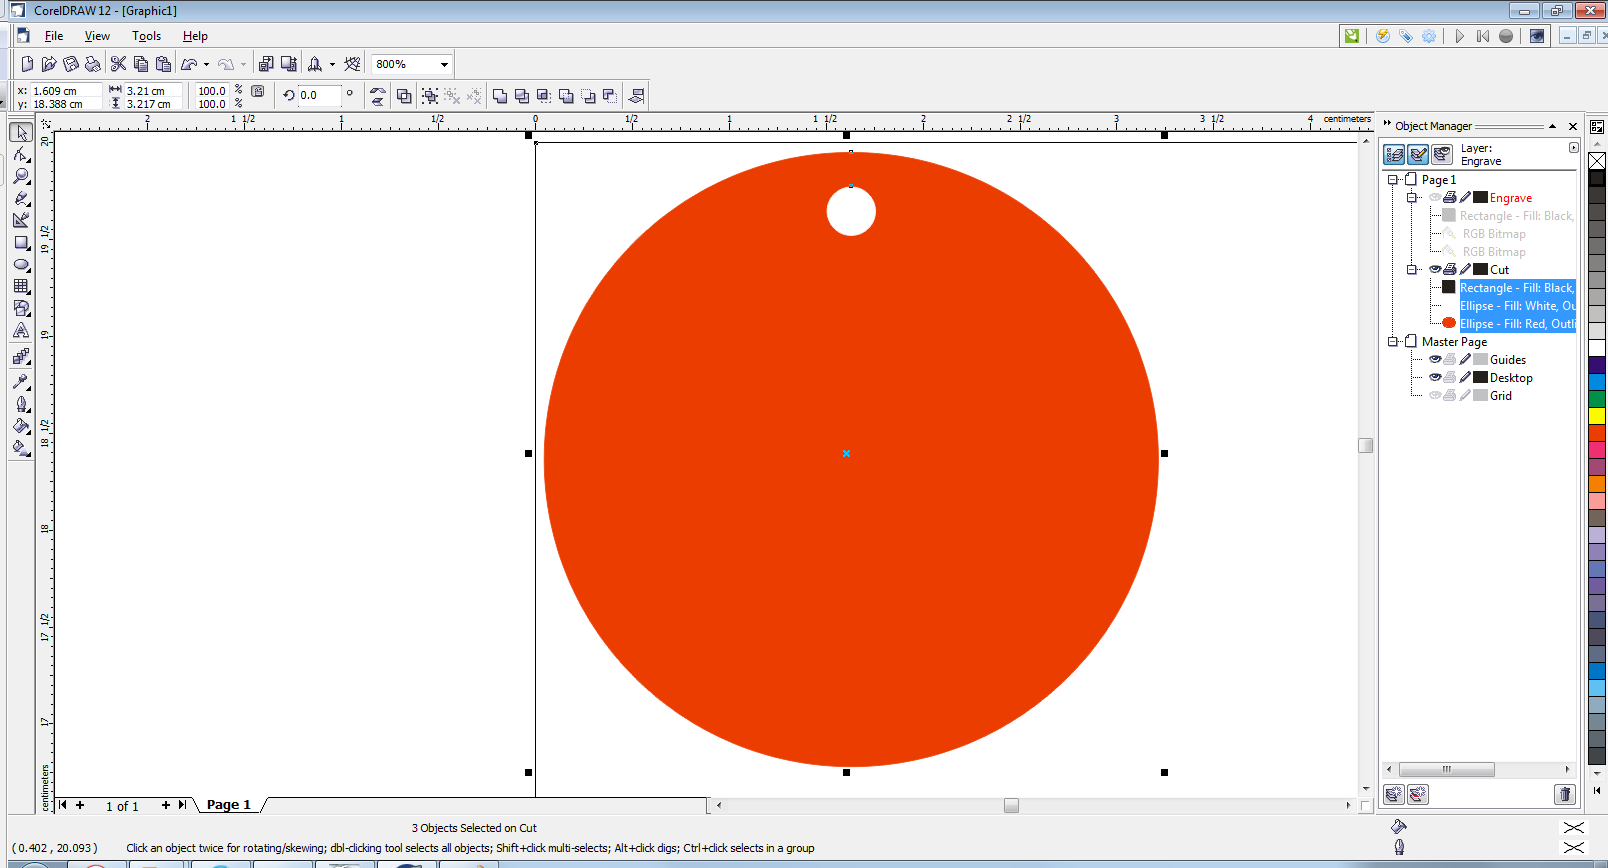
Task: Toggle visibility eye of Desktop layer
Action: (1435, 378)
